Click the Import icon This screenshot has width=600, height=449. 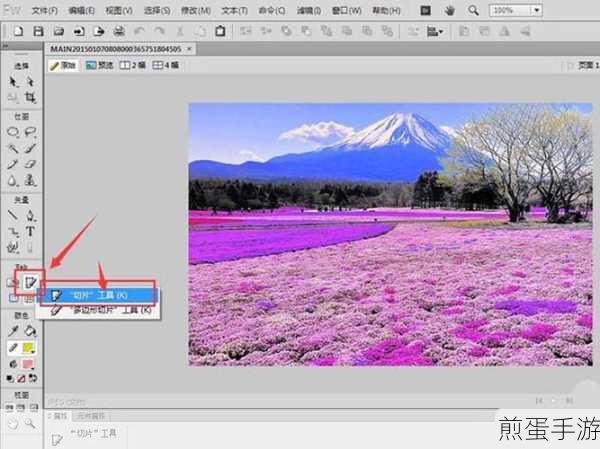click(x=79, y=31)
